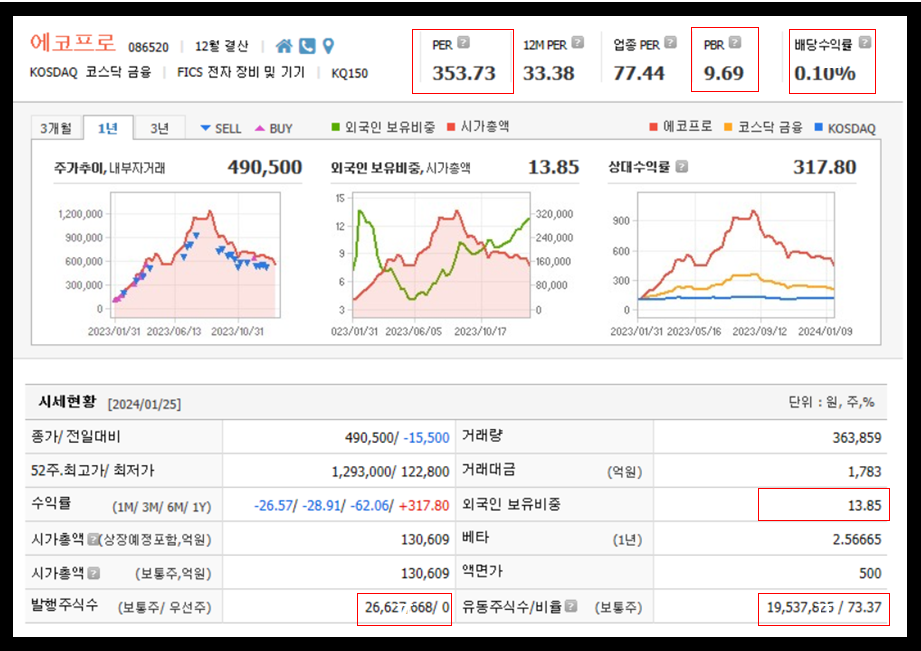
Task: Click the PBR value 9.69
Action: 724,73
